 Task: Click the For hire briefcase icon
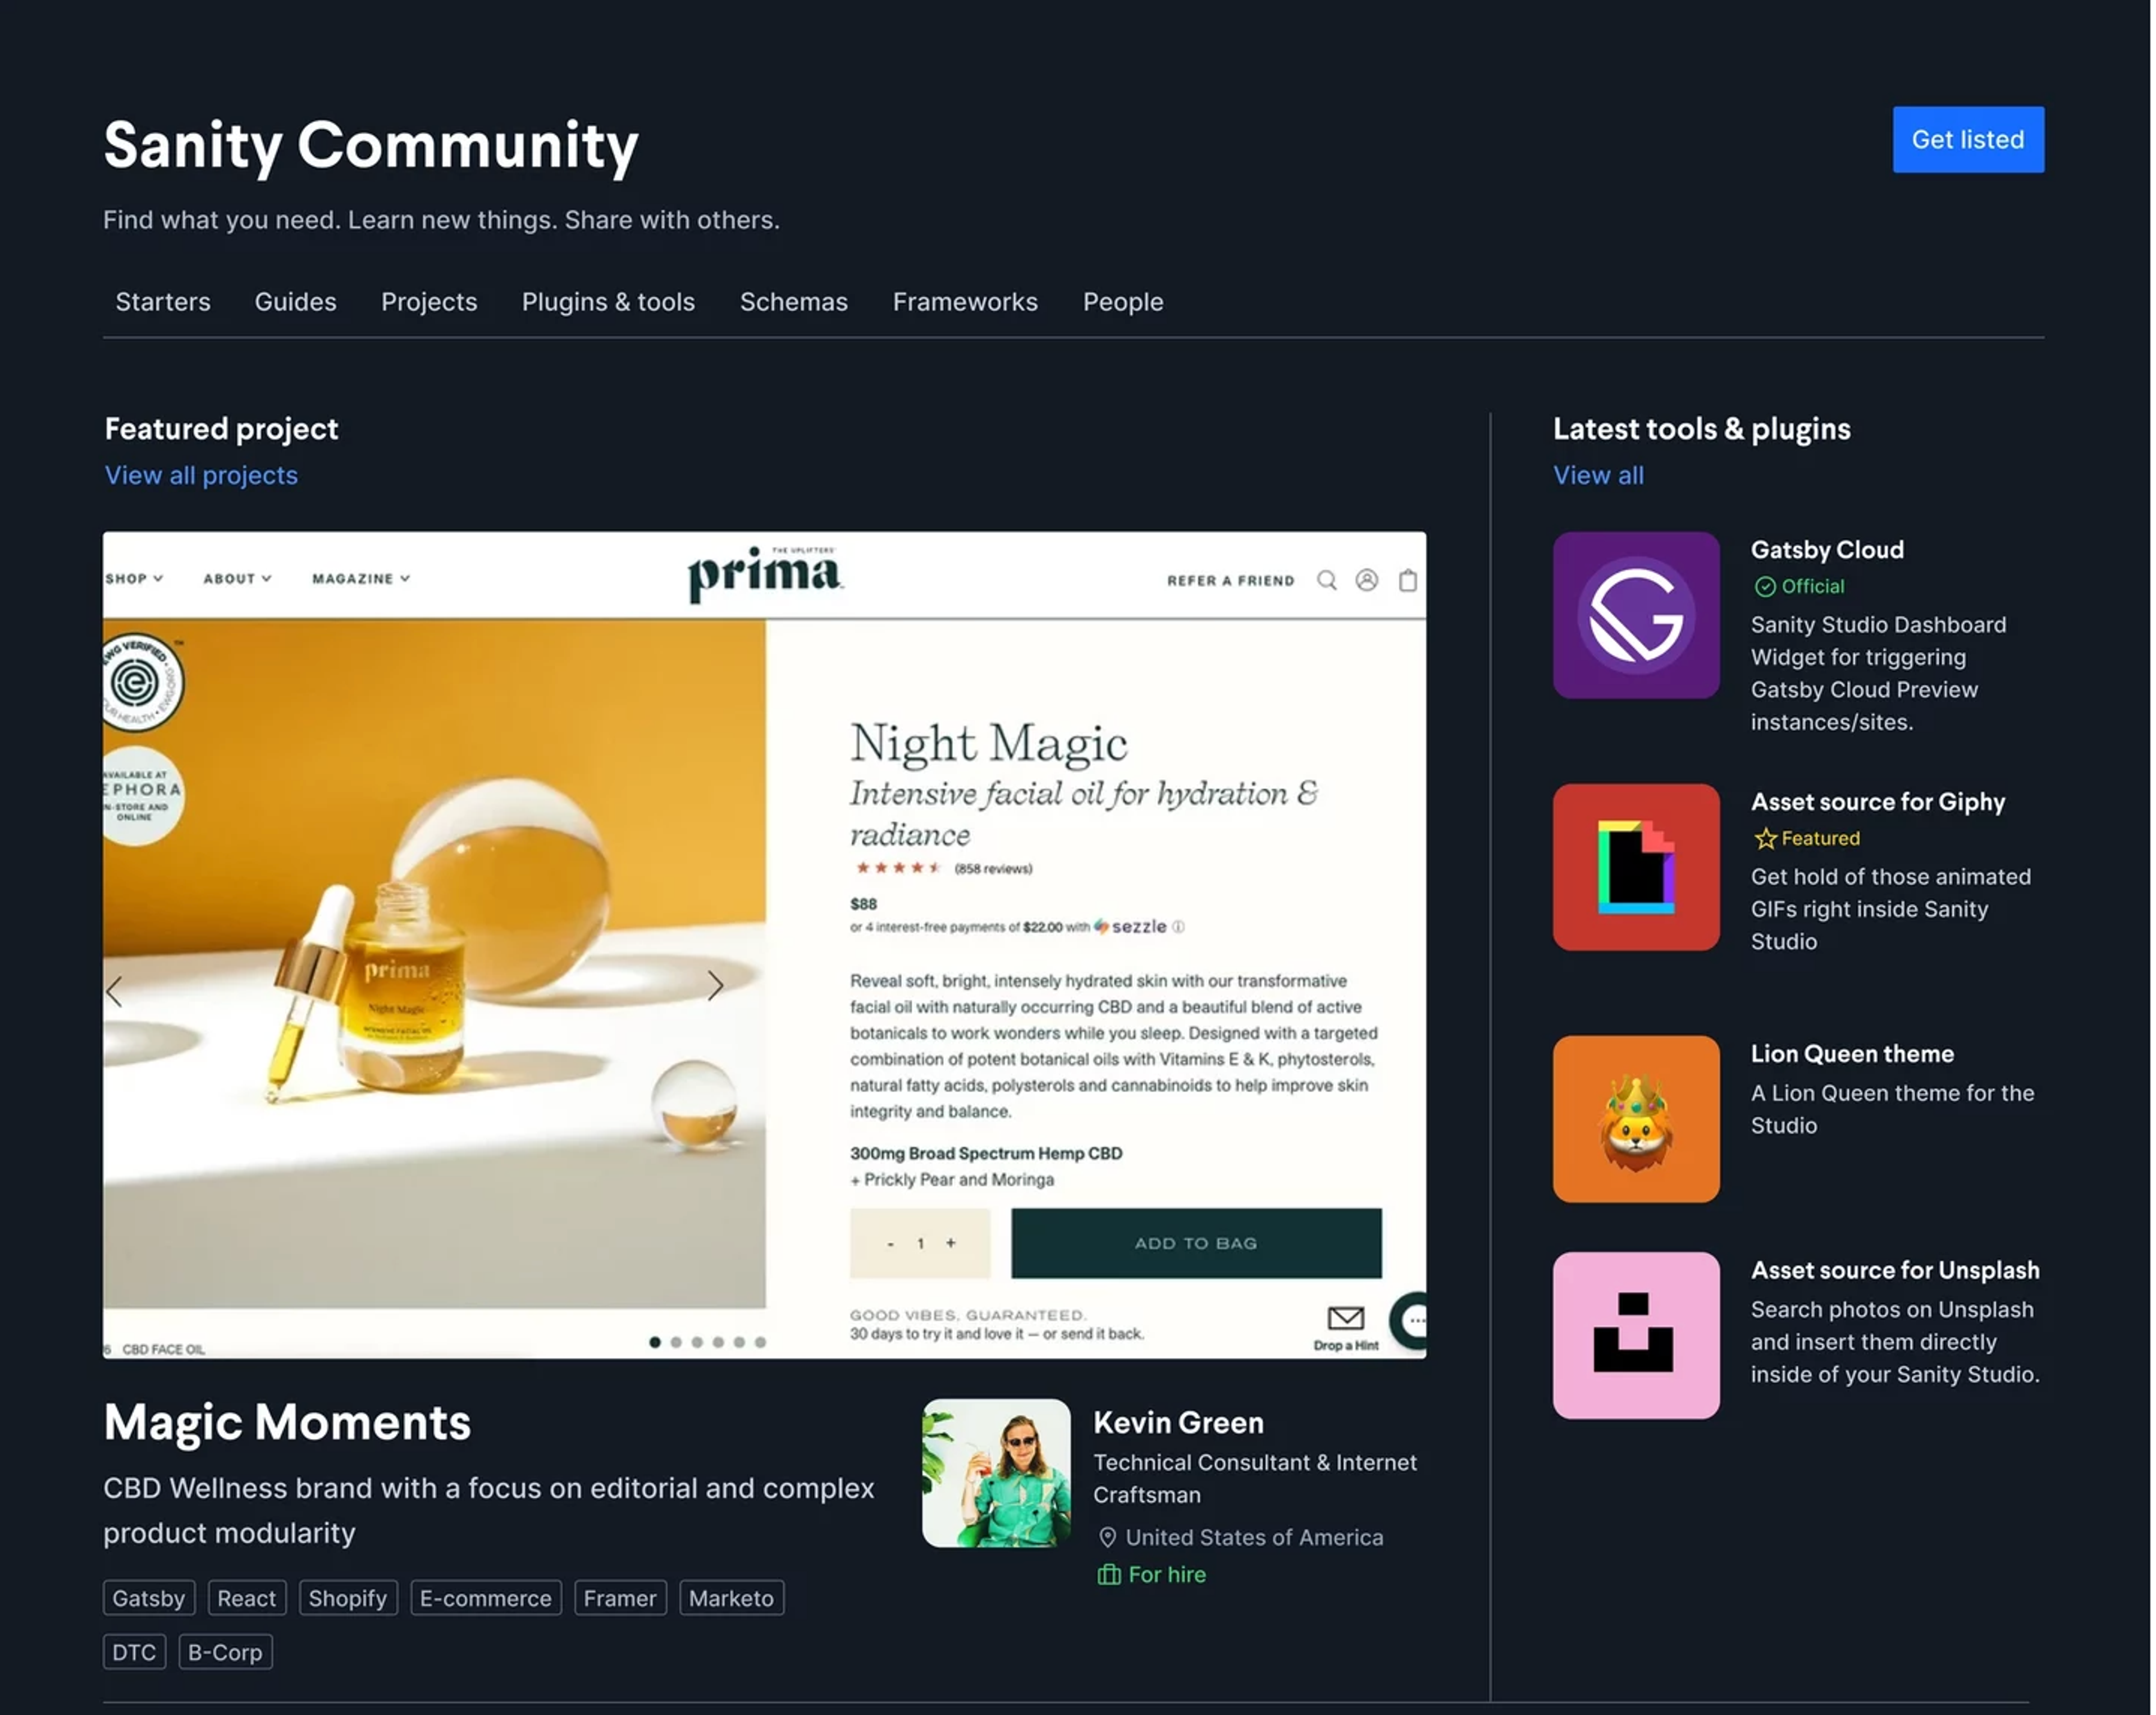pos(1109,1575)
